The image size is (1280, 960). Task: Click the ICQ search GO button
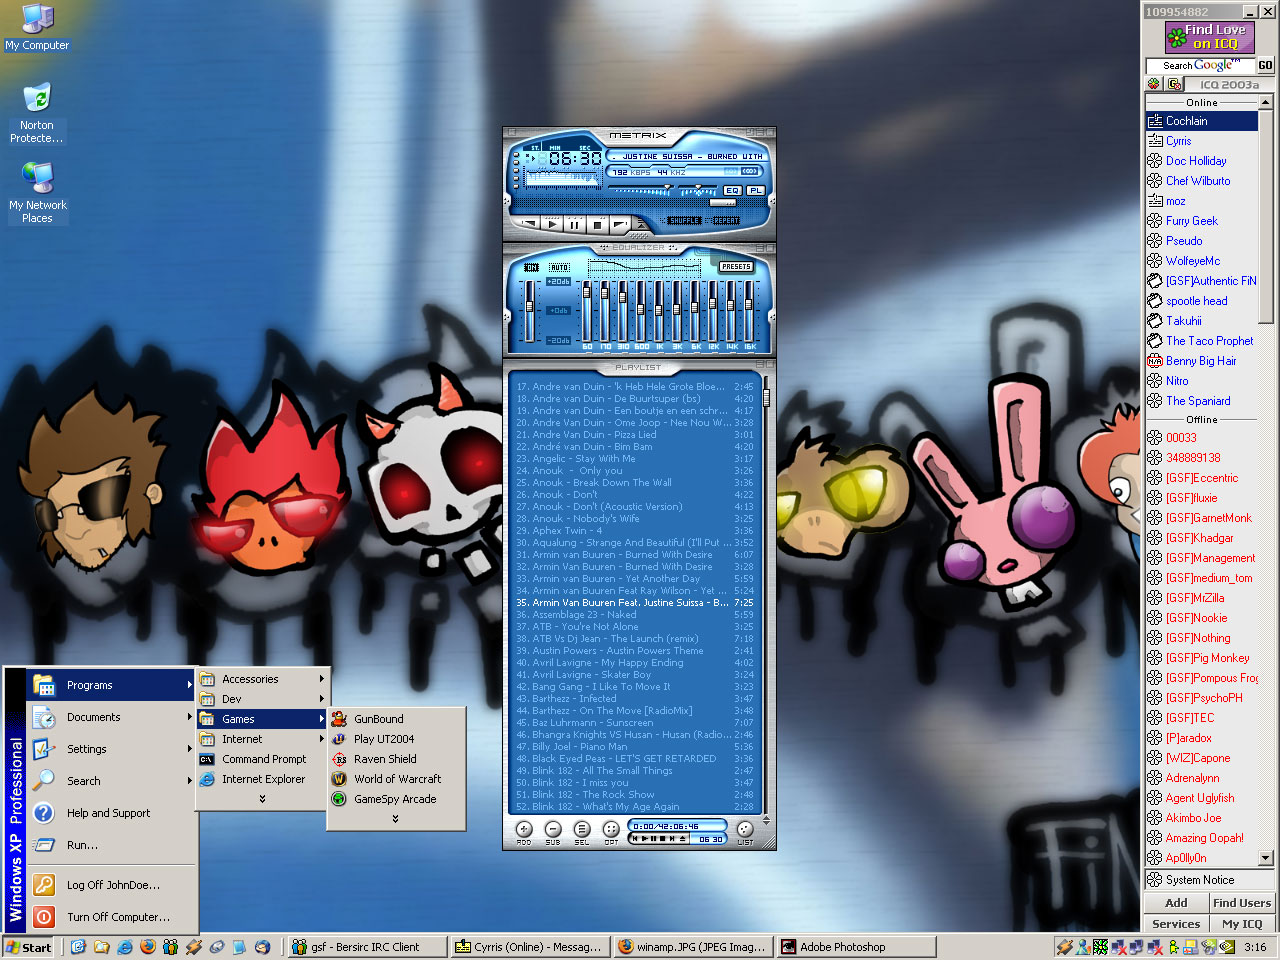[1265, 66]
